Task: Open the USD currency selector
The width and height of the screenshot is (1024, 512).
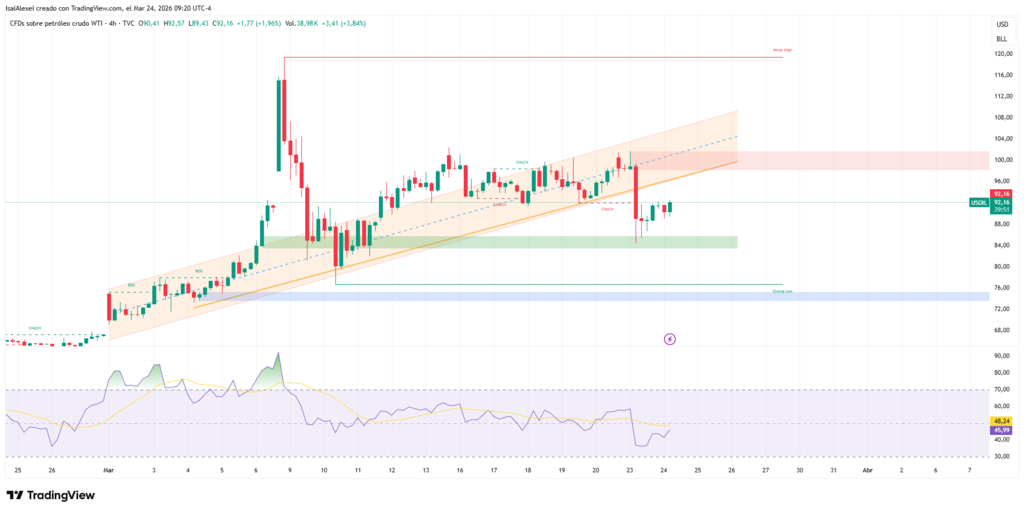Action: (x=1001, y=23)
